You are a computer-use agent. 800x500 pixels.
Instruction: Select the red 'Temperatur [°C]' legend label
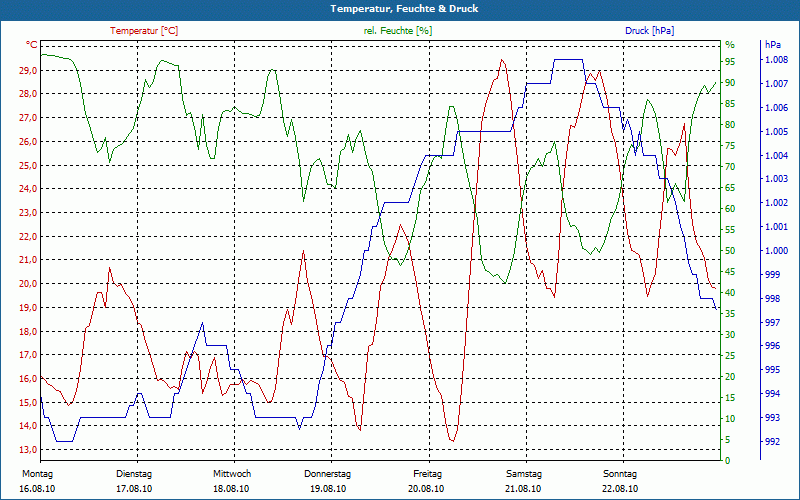point(144,31)
